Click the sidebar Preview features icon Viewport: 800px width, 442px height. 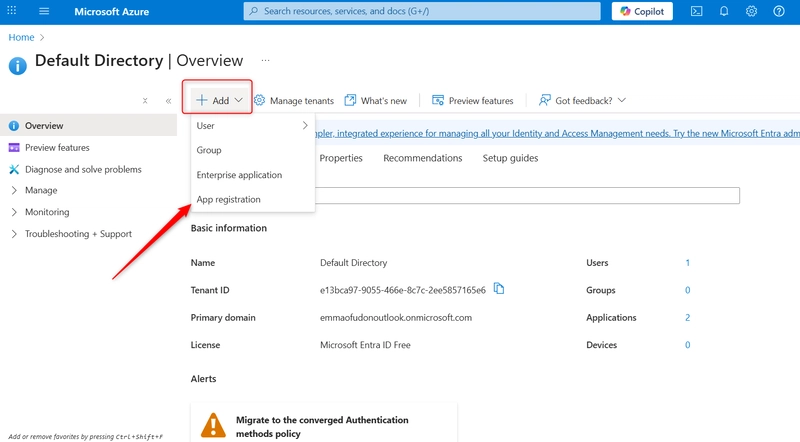coord(14,148)
